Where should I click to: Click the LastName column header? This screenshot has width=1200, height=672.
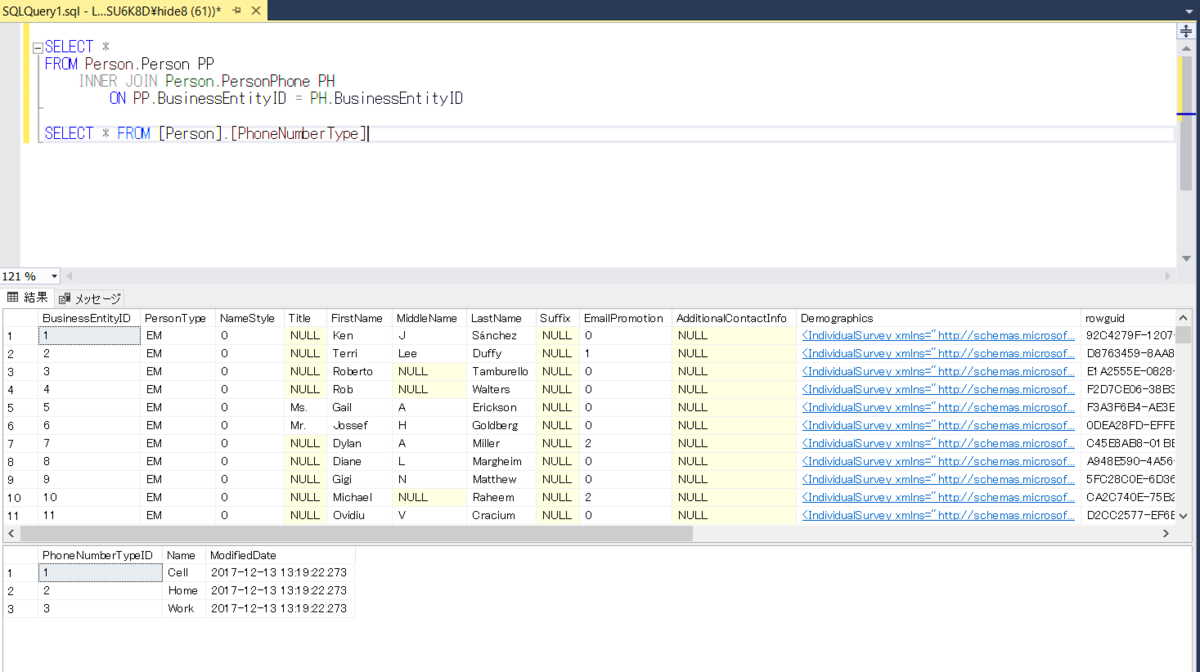tap(501, 318)
